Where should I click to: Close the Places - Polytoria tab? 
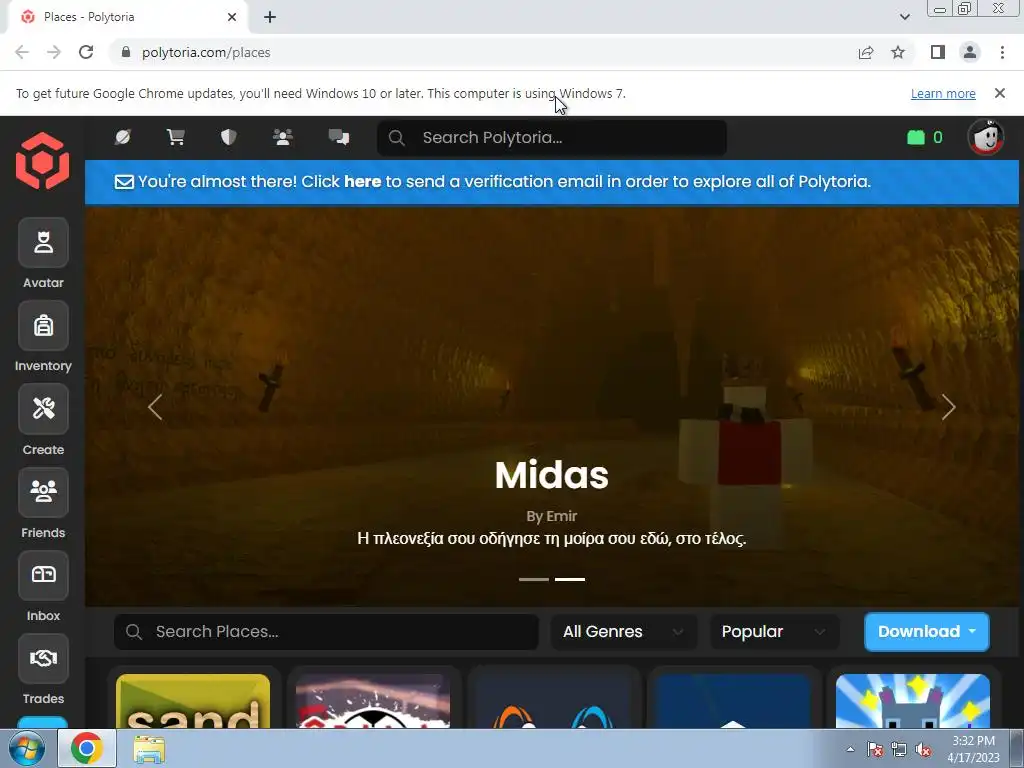232,17
